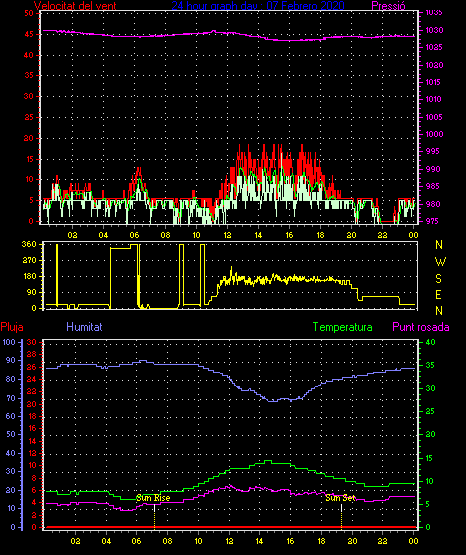
Task: Click the '1005' pressure axis value
Action: 434,117
